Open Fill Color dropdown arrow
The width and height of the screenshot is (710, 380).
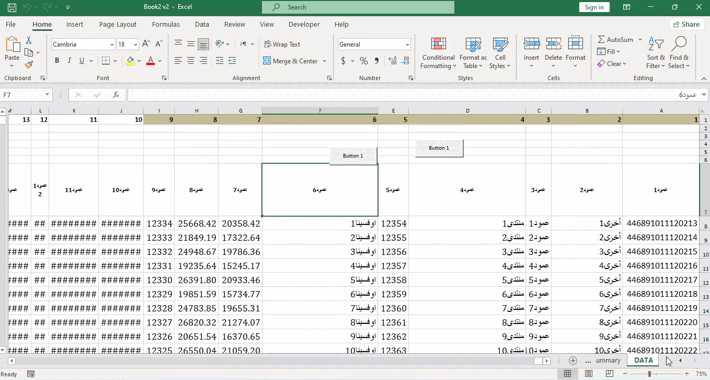click(139, 61)
